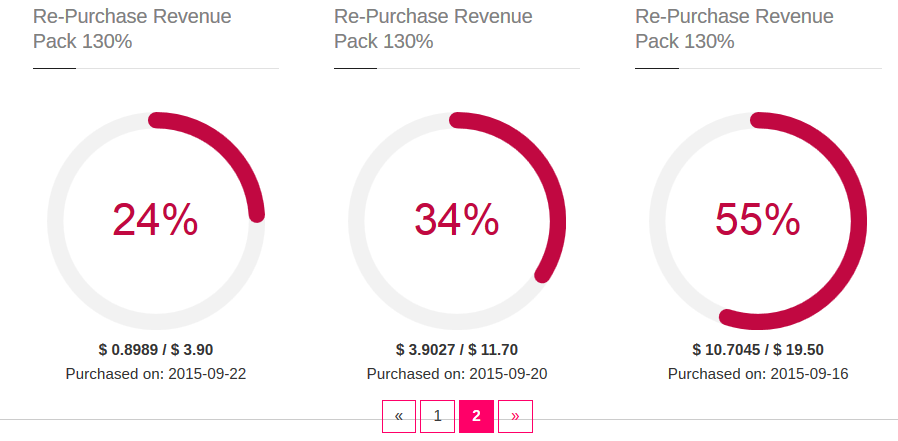Click the Purchased on 2015-09-16 date
The width and height of the screenshot is (898, 441).
coord(758,374)
